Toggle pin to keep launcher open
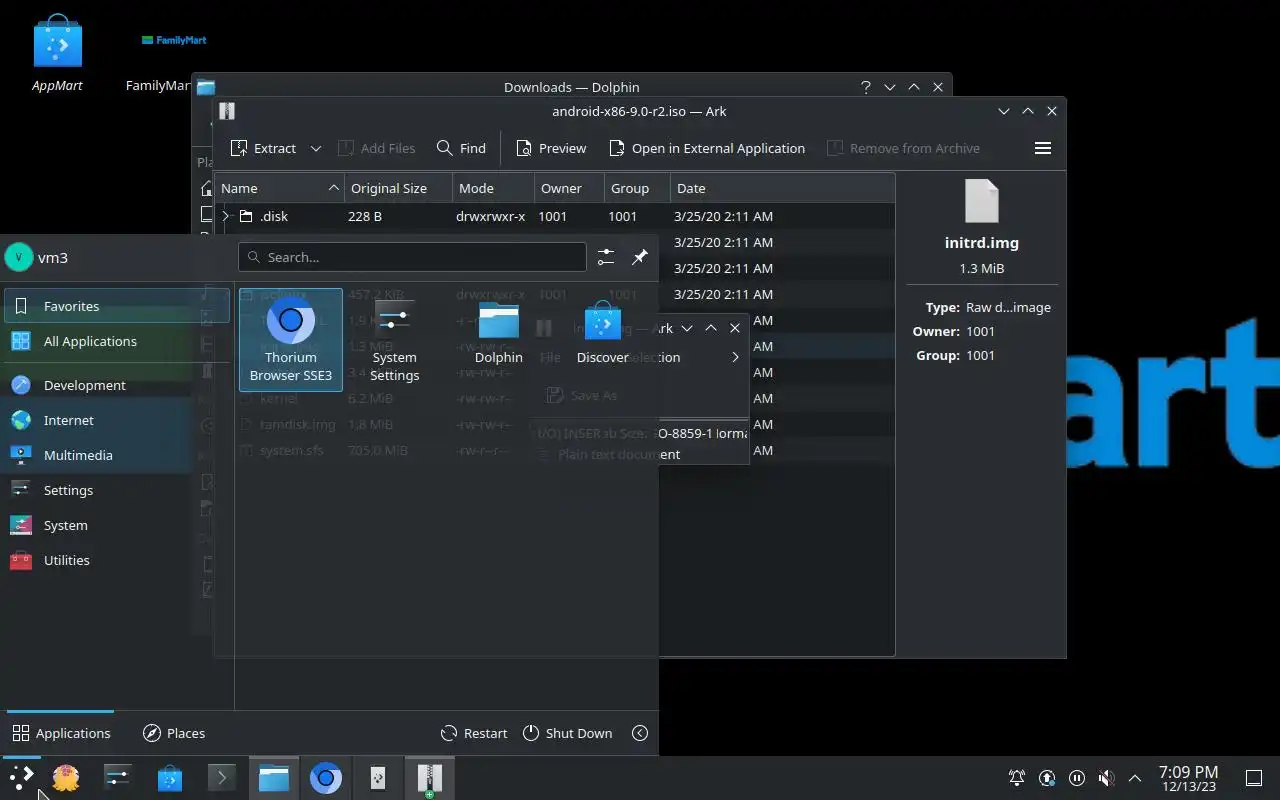This screenshot has width=1280, height=800. [x=640, y=257]
